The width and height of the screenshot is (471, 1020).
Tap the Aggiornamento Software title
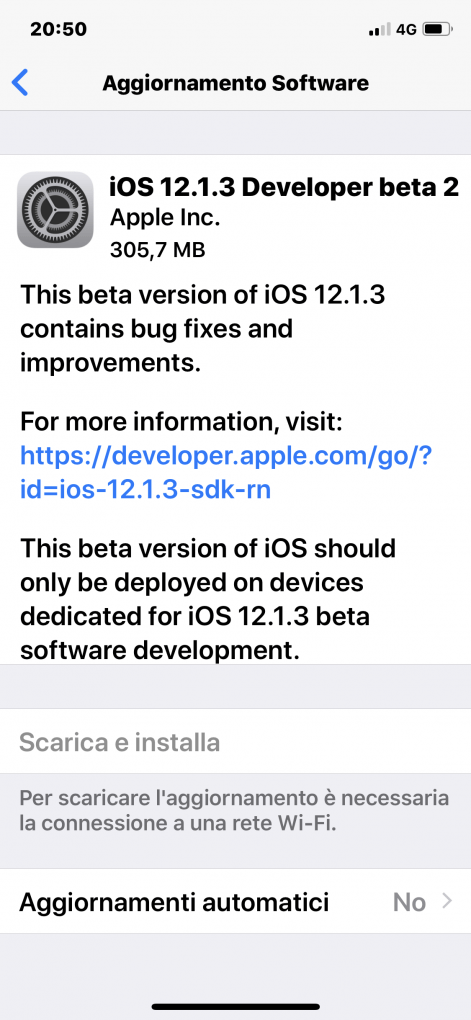tap(236, 83)
